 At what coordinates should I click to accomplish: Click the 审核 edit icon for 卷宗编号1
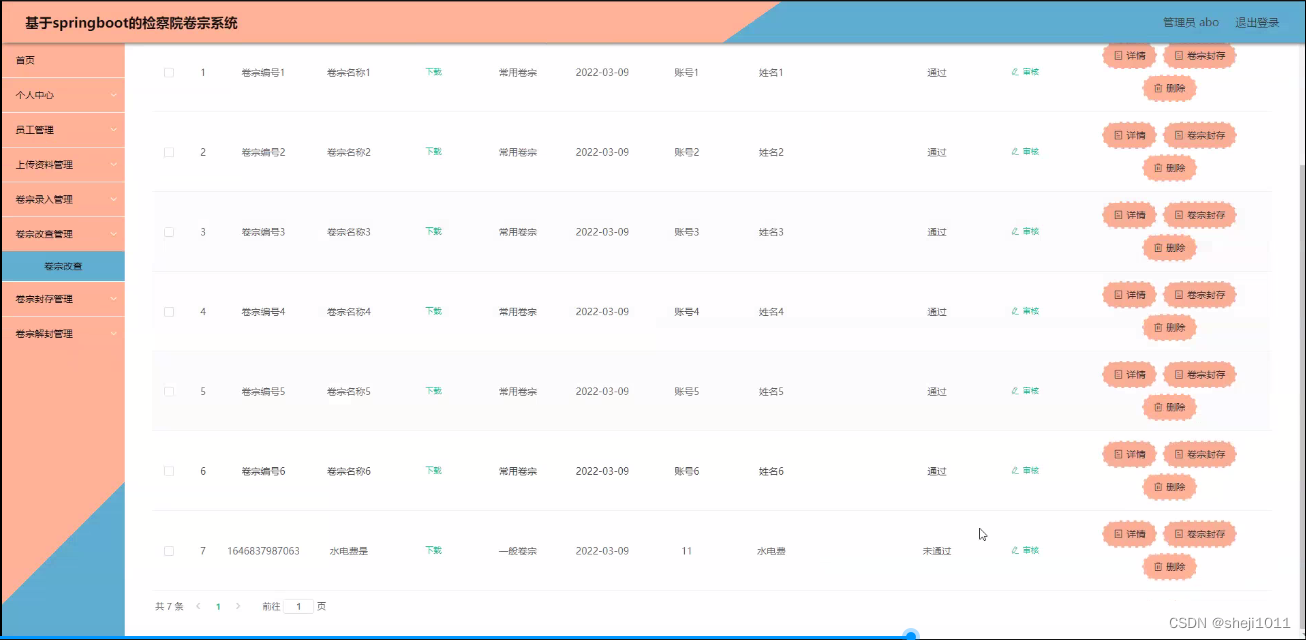pos(1023,71)
